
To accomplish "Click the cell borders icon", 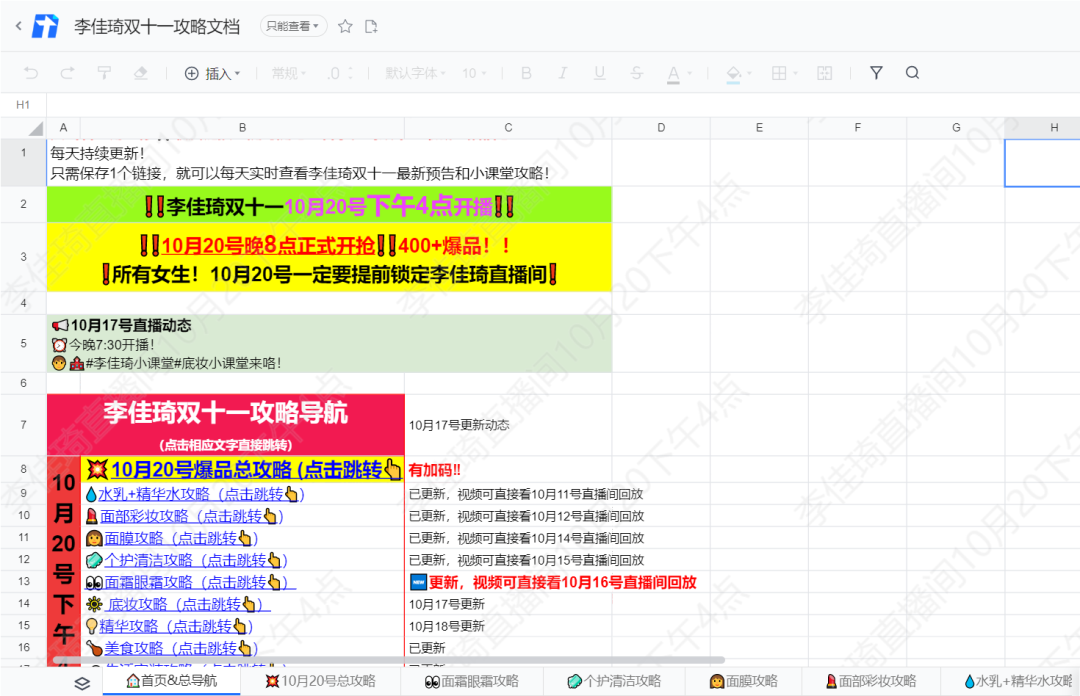I will coord(779,73).
